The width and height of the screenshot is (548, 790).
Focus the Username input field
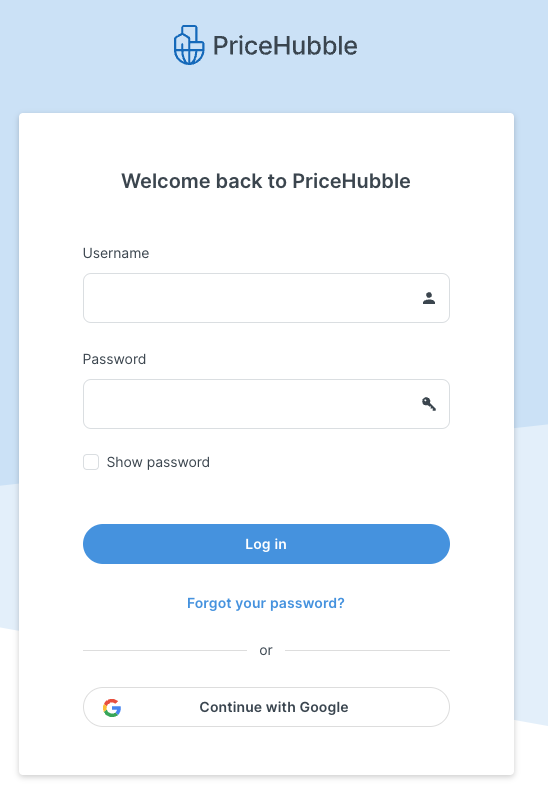[266, 298]
